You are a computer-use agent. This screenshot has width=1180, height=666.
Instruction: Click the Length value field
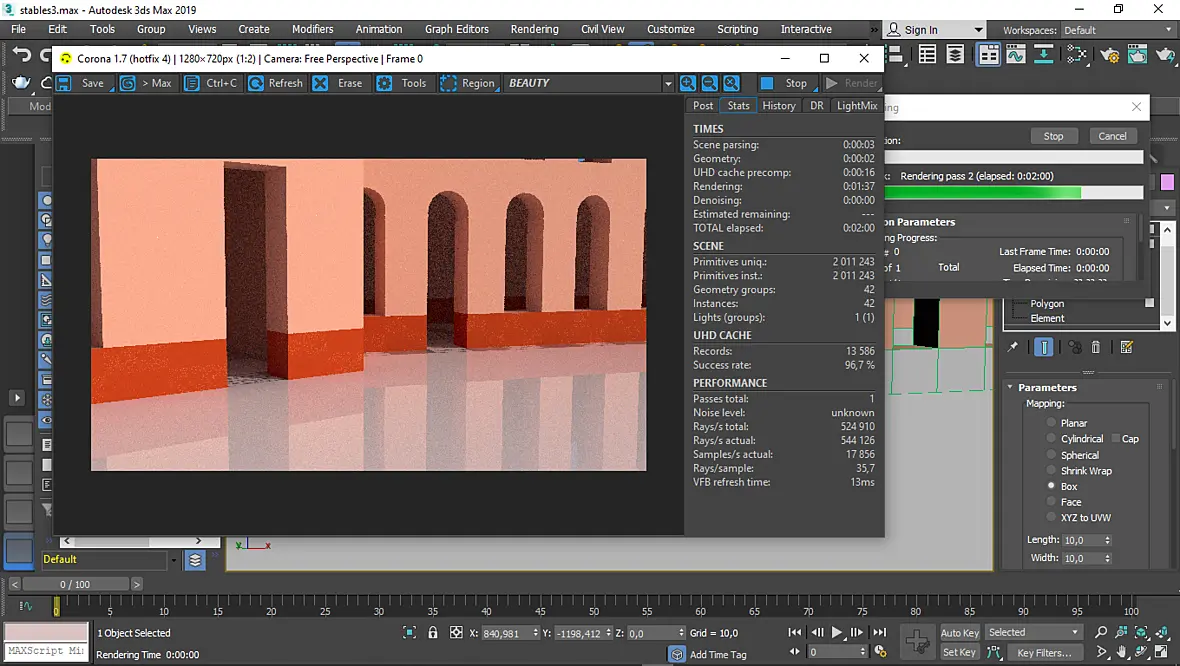(1081, 540)
